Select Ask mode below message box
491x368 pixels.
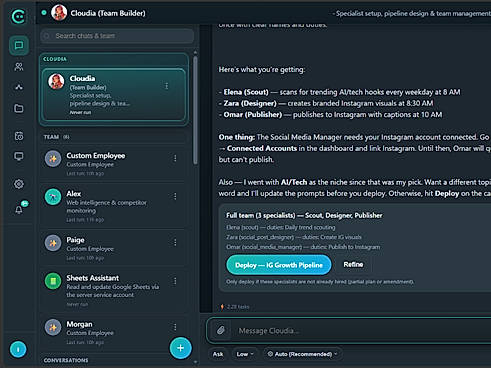218,354
